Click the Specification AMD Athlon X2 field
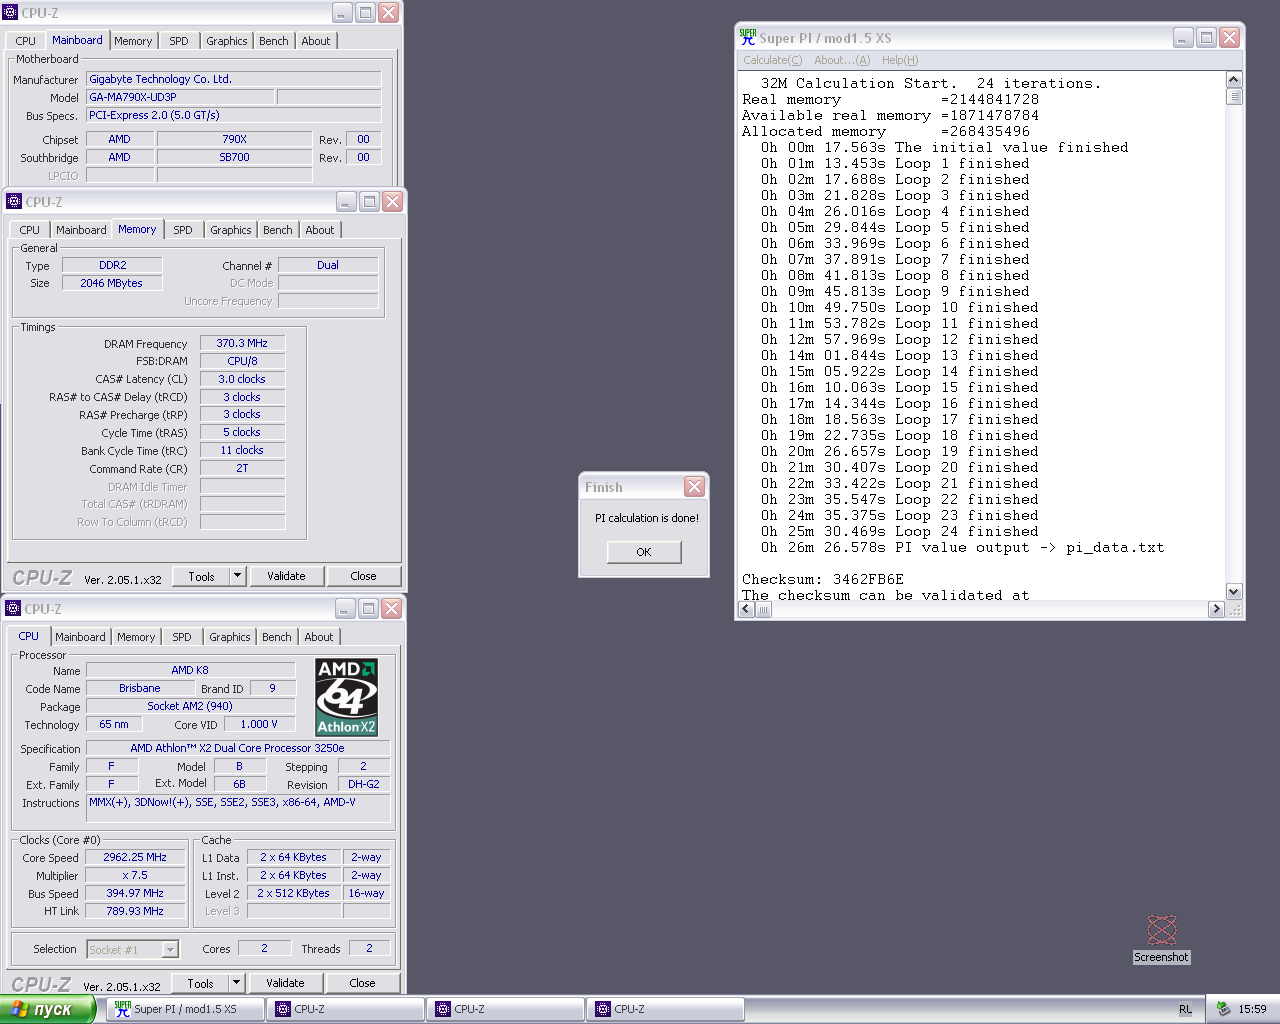 pos(238,748)
